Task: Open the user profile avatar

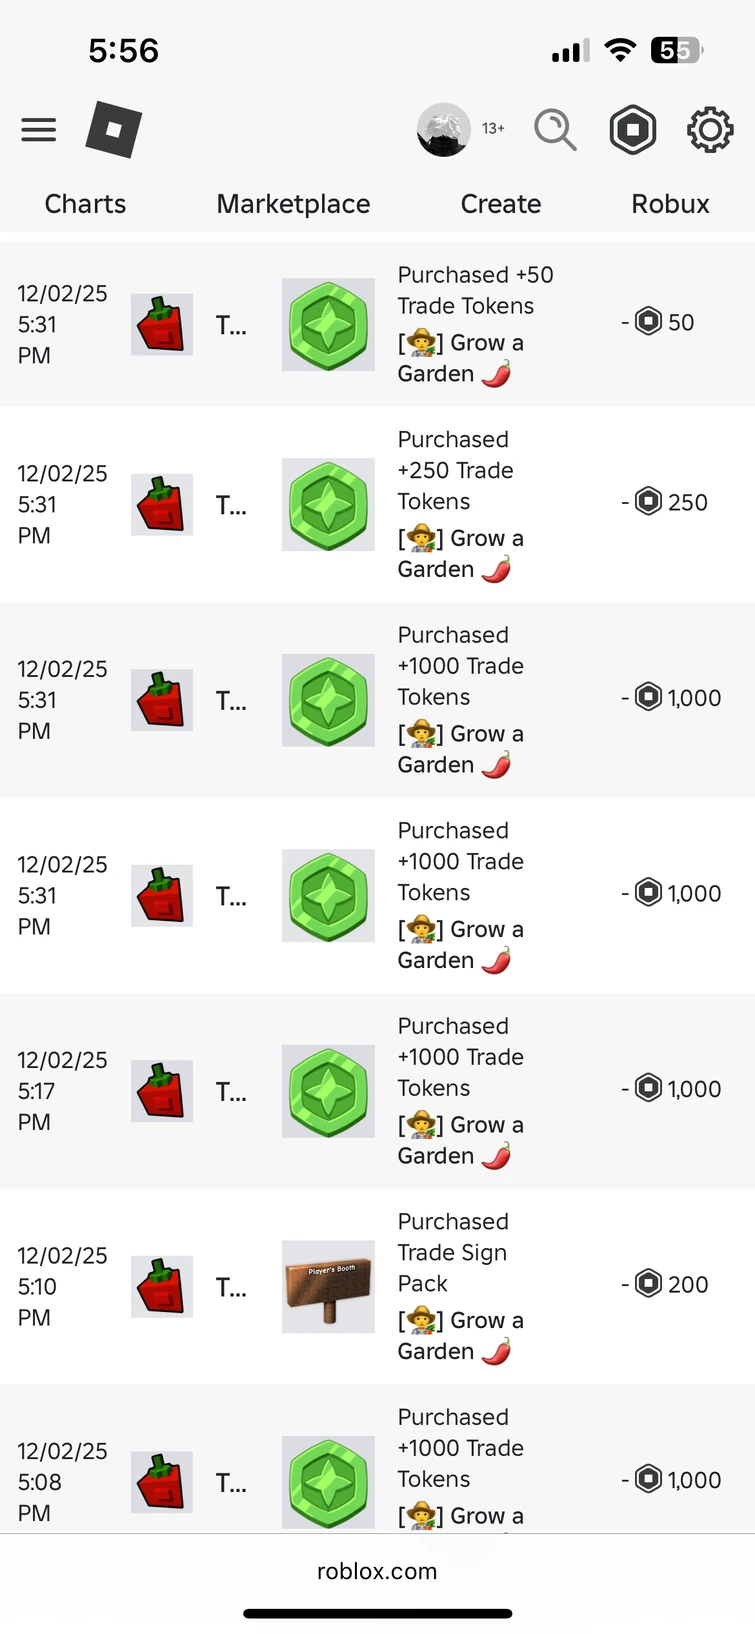Action: 443,130
